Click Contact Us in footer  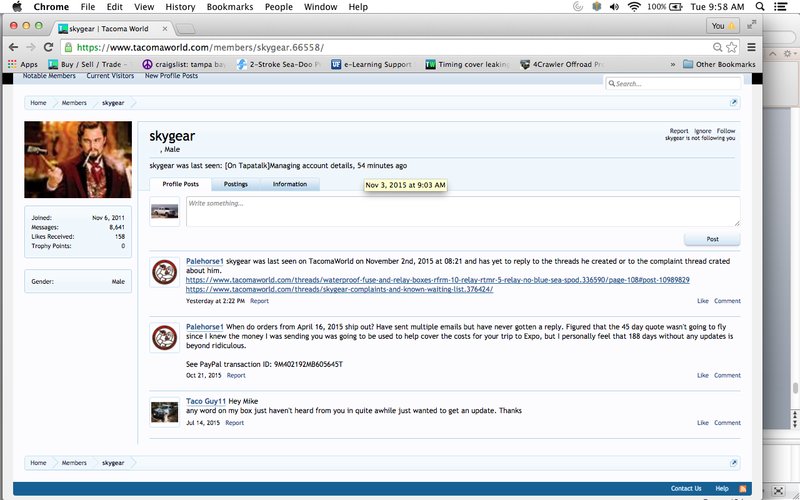pyautogui.click(x=686, y=488)
